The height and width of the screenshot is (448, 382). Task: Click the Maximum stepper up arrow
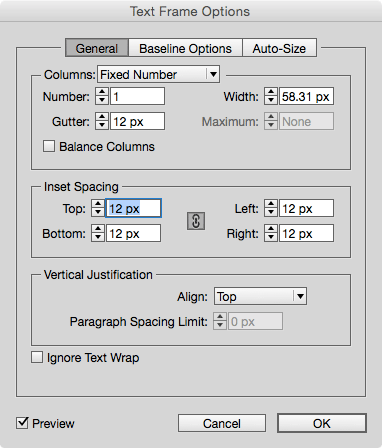point(271,117)
